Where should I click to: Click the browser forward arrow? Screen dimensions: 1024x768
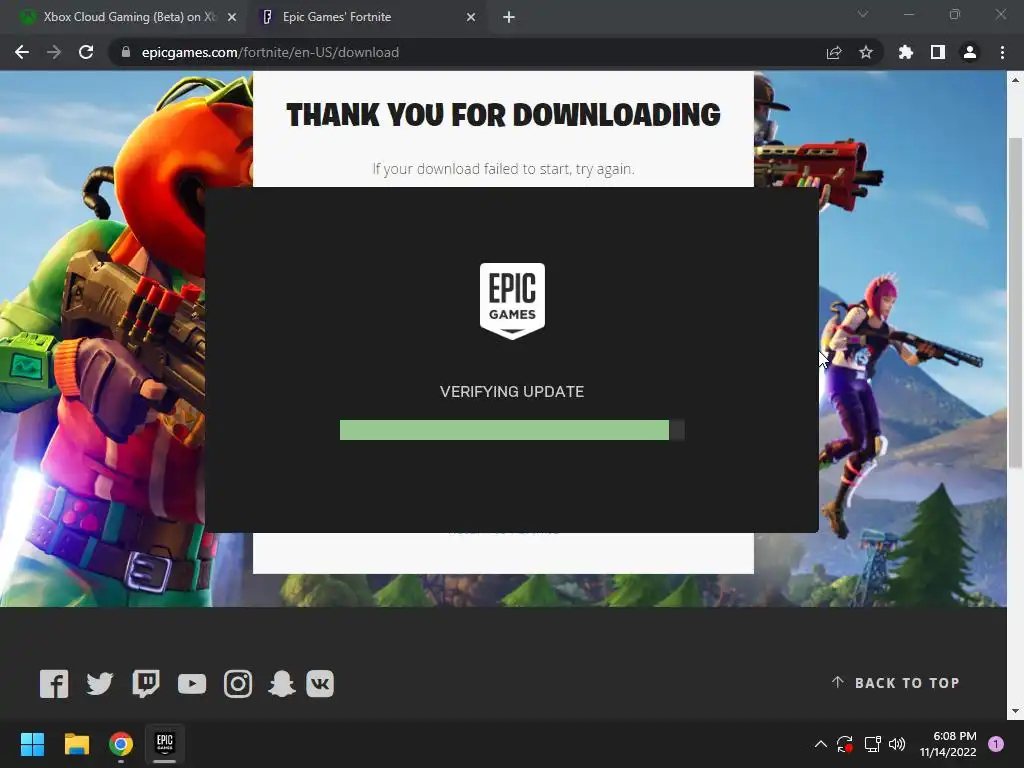54,52
